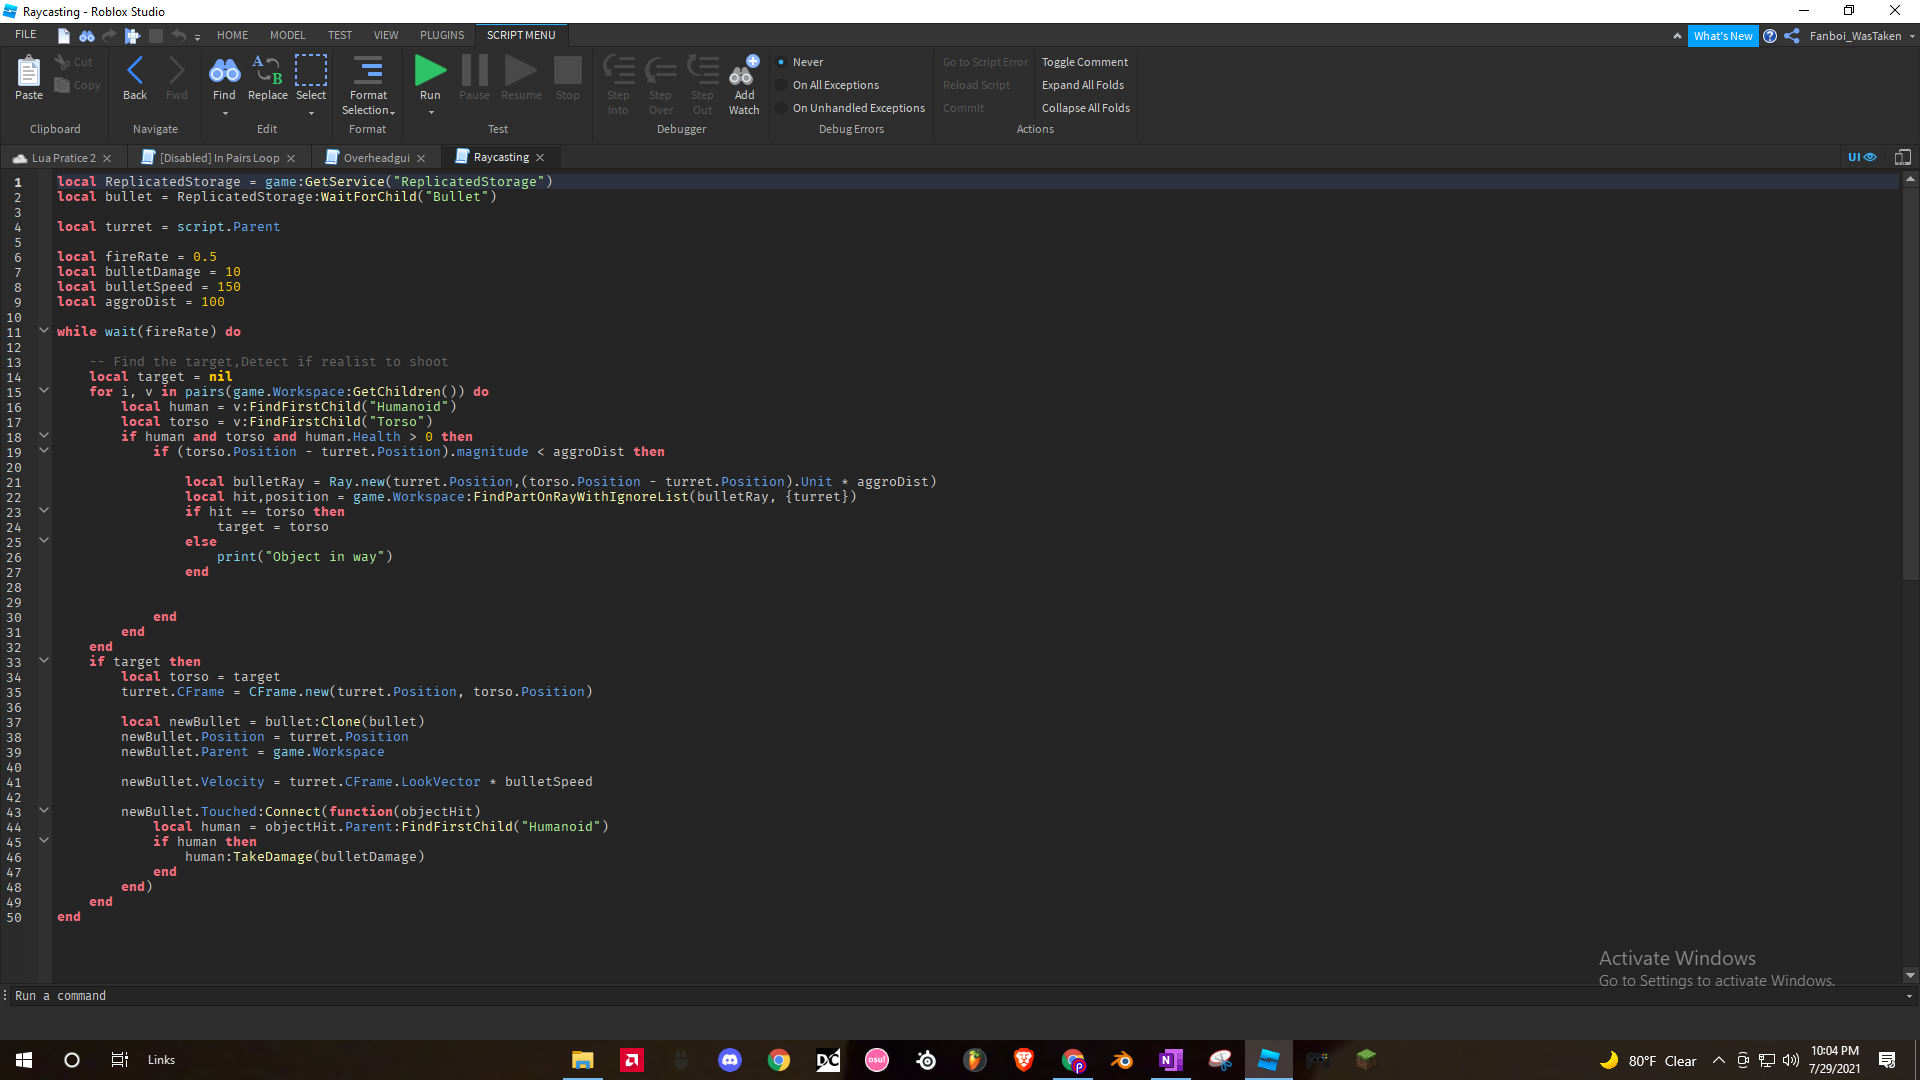This screenshot has width=1920, height=1080.
Task: Select On All Exceptions option
Action: click(x=827, y=85)
